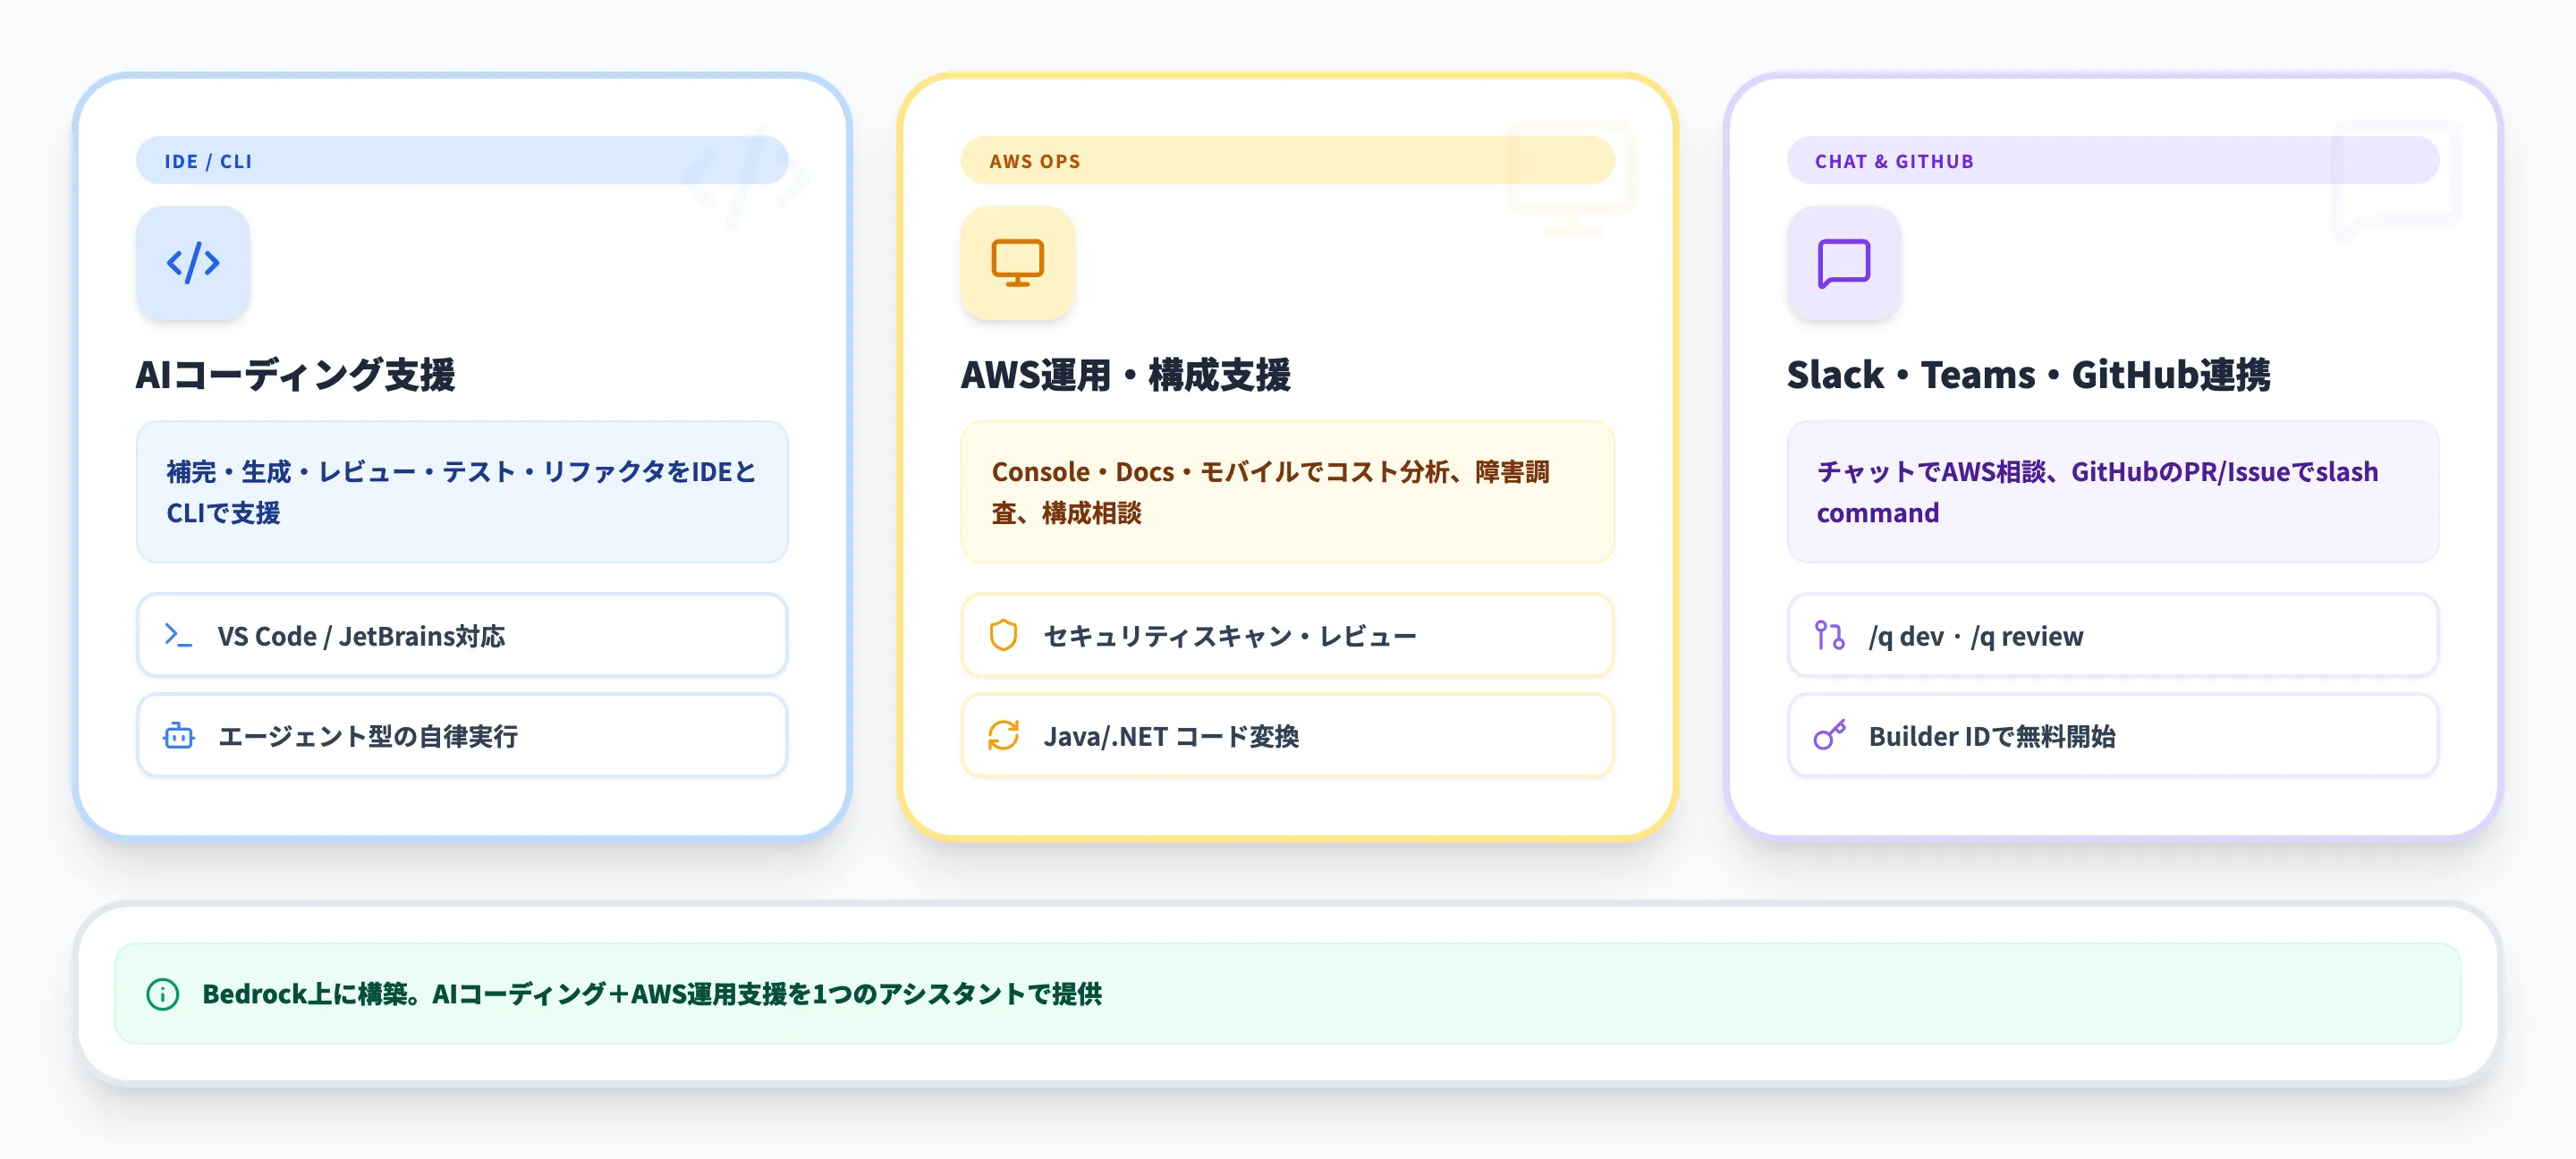Select the shield icon for セキュリティスキャン・レビュー

(x=1003, y=636)
